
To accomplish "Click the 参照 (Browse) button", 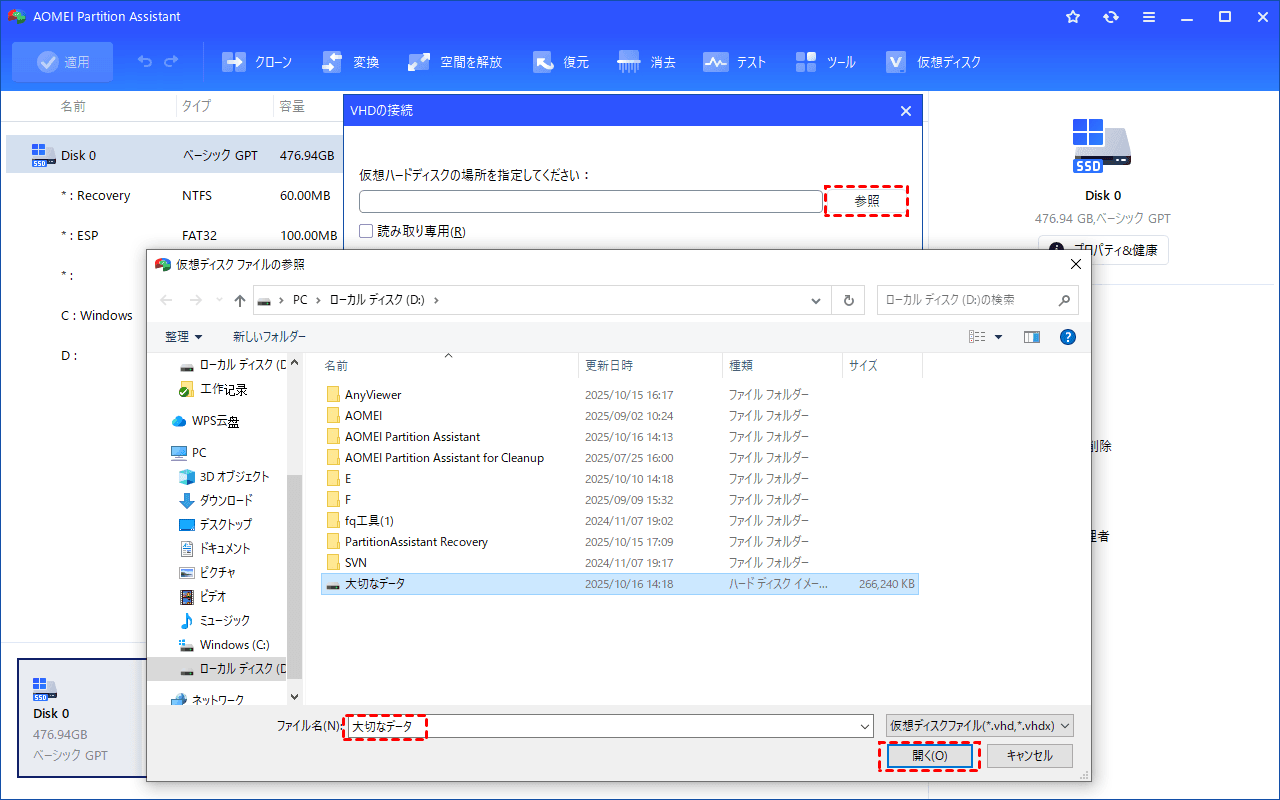I will (866, 201).
